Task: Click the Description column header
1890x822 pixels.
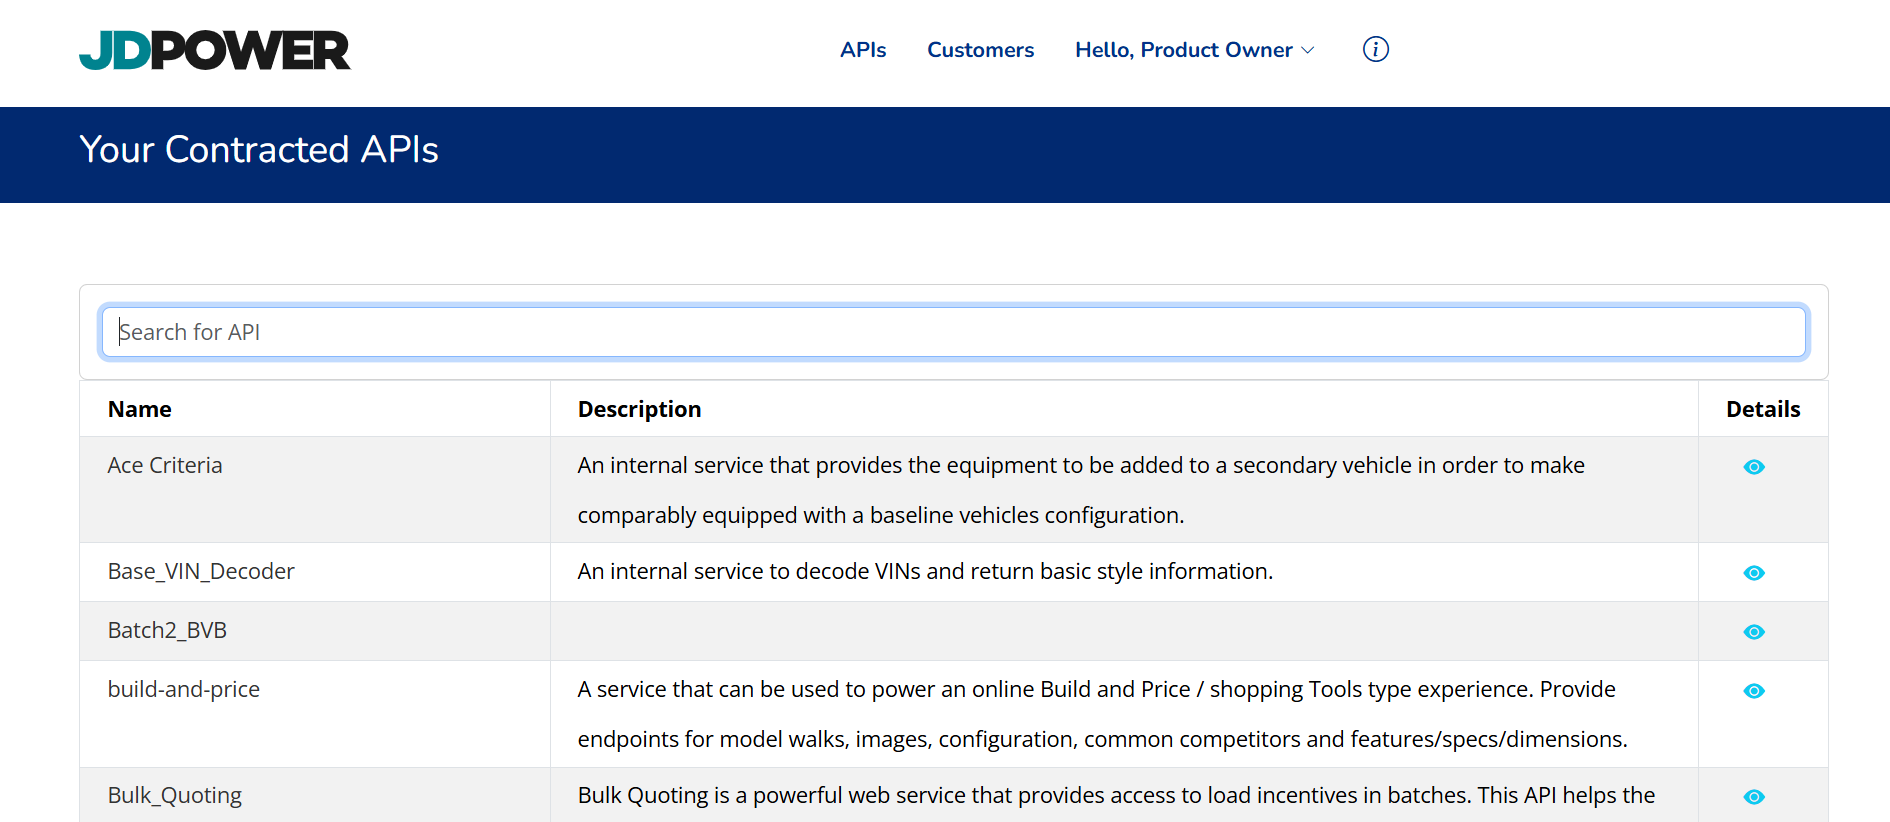Action: [639, 409]
